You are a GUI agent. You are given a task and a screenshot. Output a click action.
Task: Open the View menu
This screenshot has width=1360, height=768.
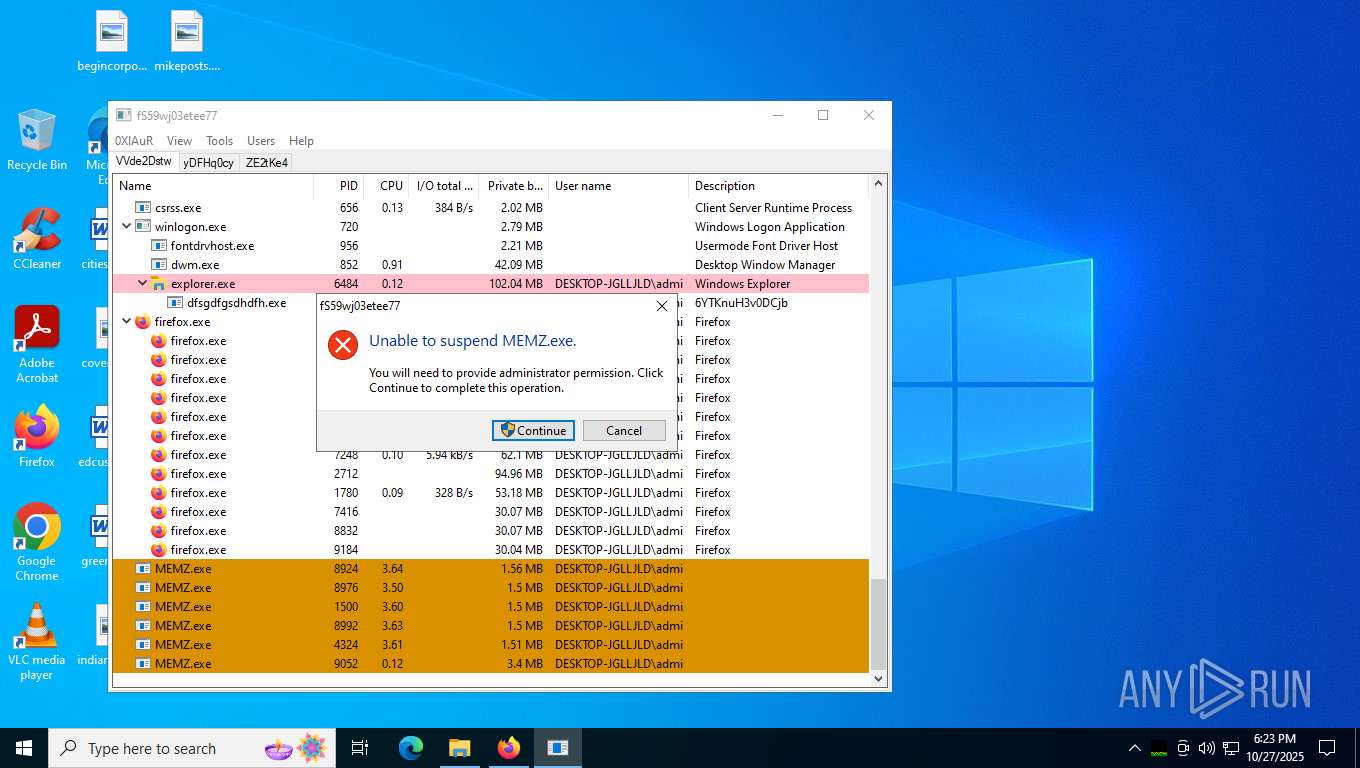coord(180,141)
